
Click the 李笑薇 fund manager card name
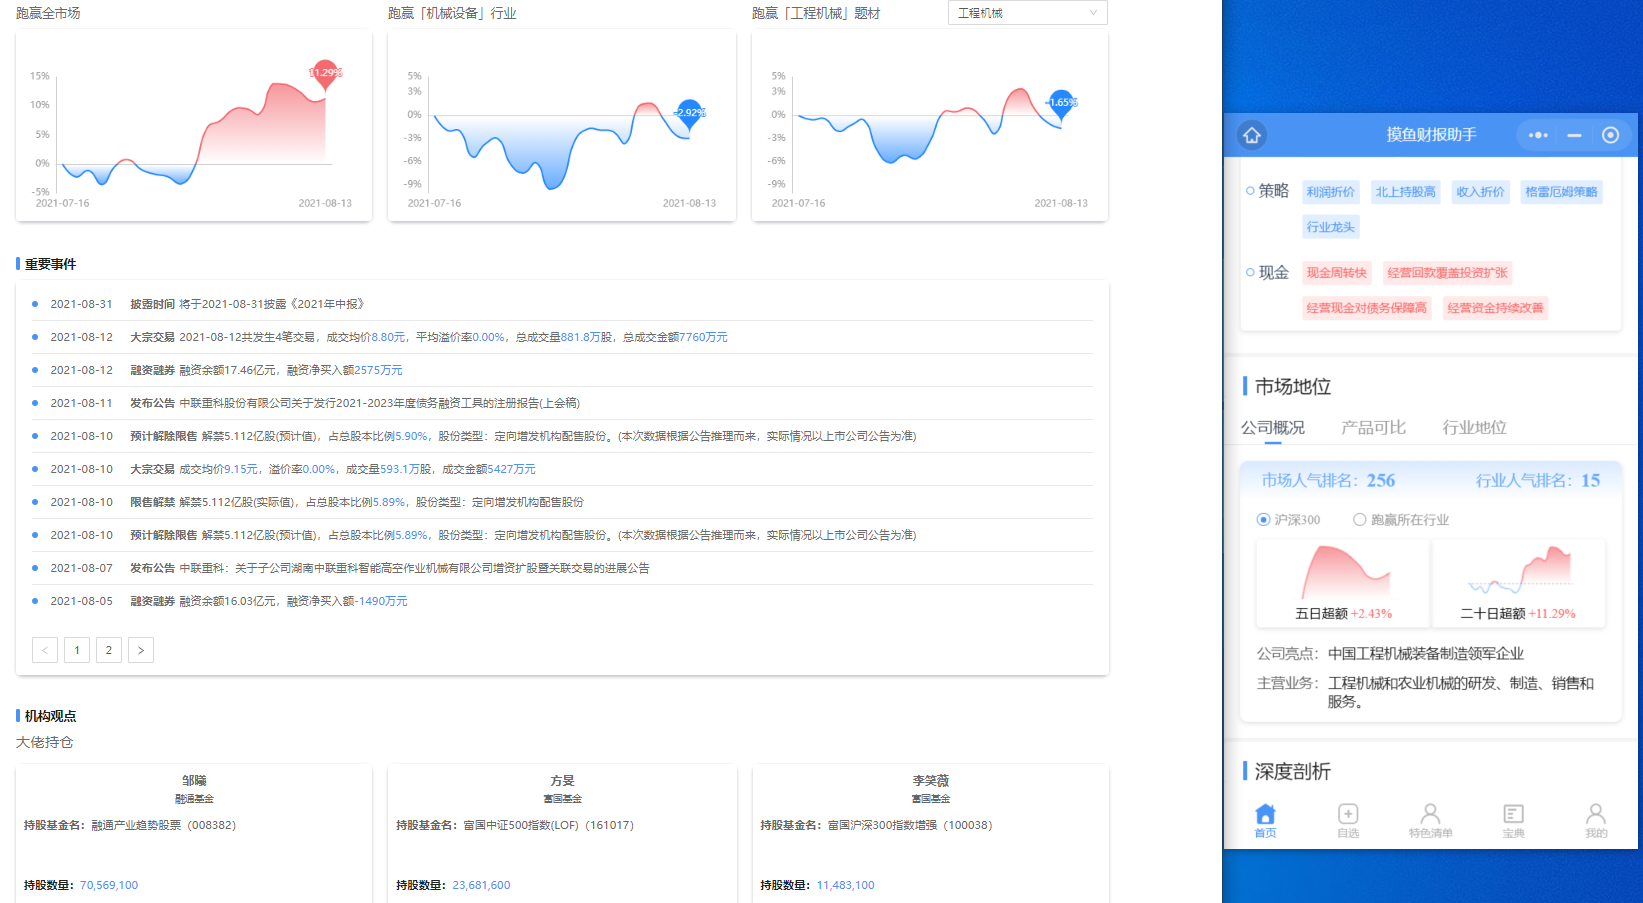click(930, 781)
